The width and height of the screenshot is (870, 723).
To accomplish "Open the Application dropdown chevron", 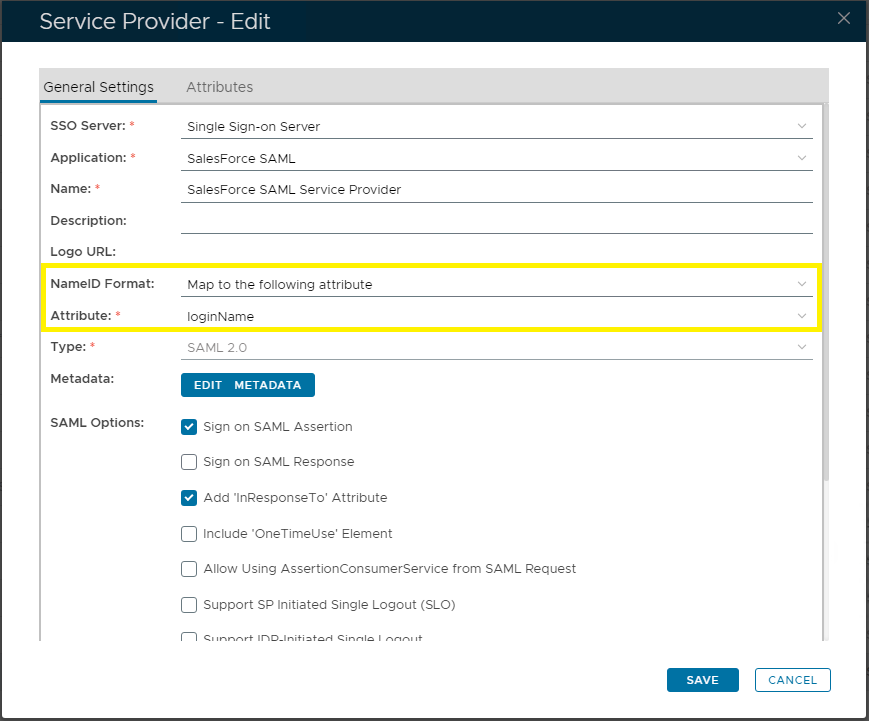I will [x=801, y=158].
